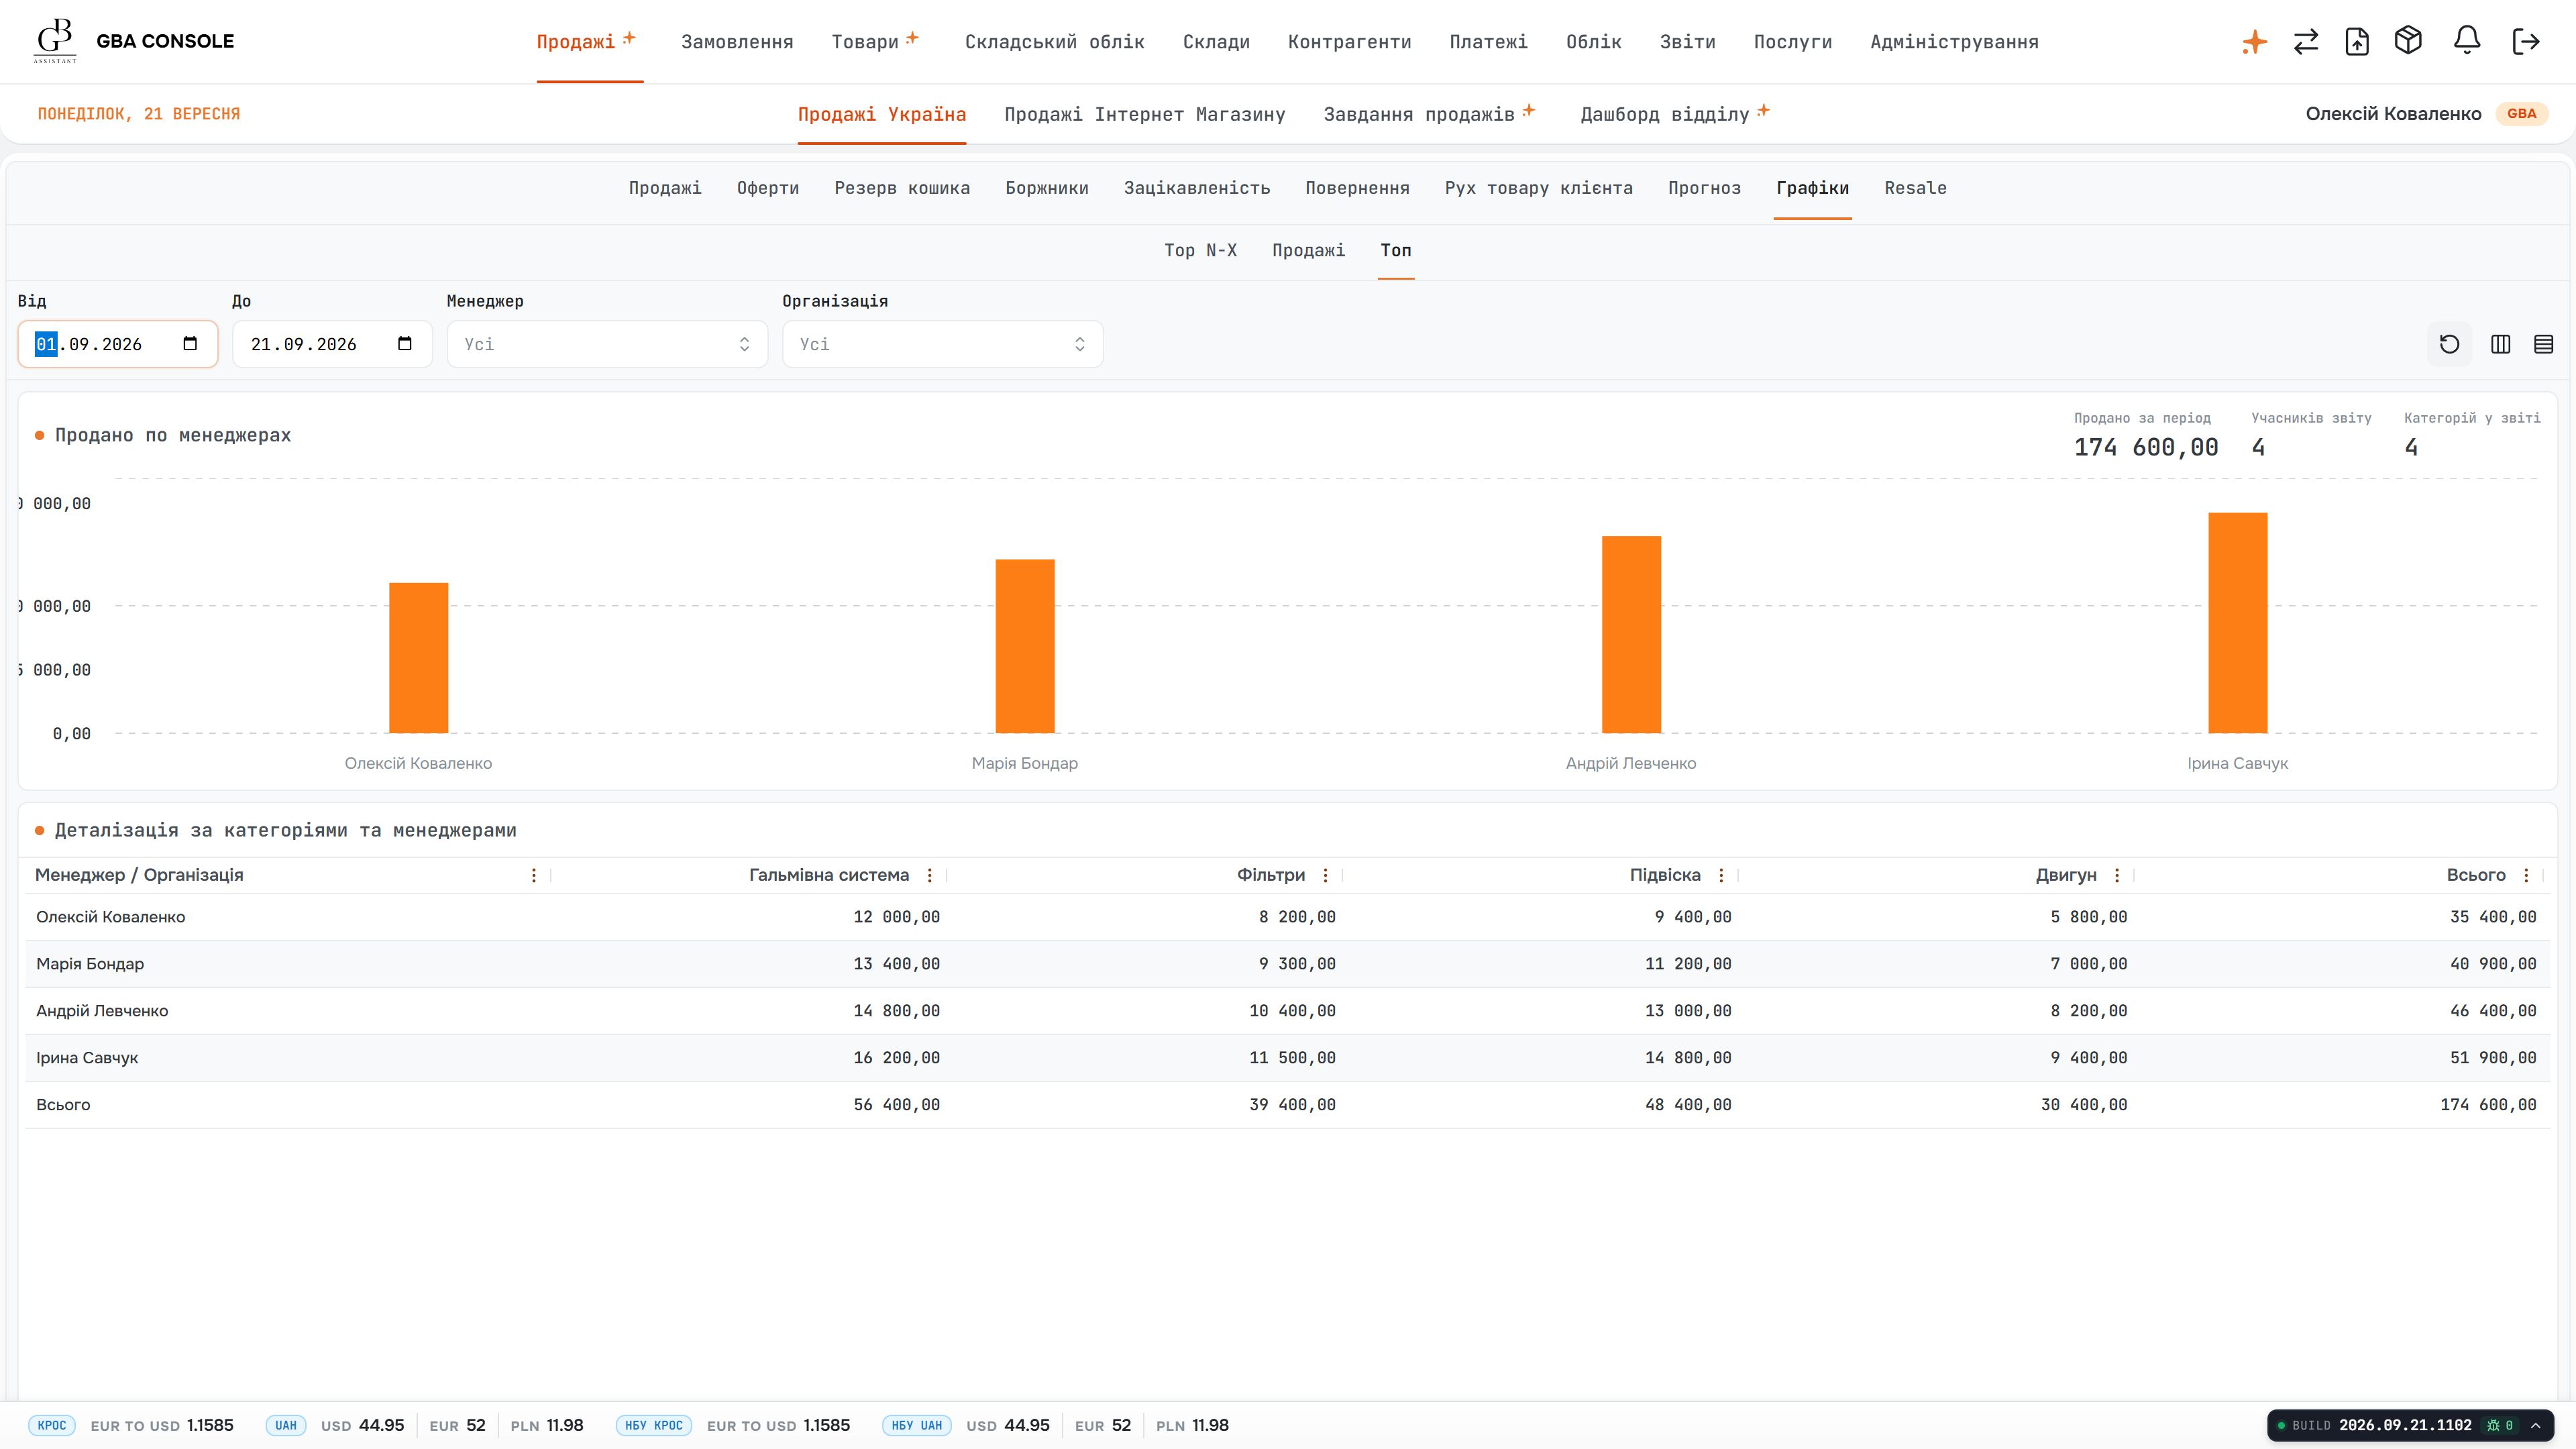
Task: Open notifications bell icon
Action: [2467, 41]
